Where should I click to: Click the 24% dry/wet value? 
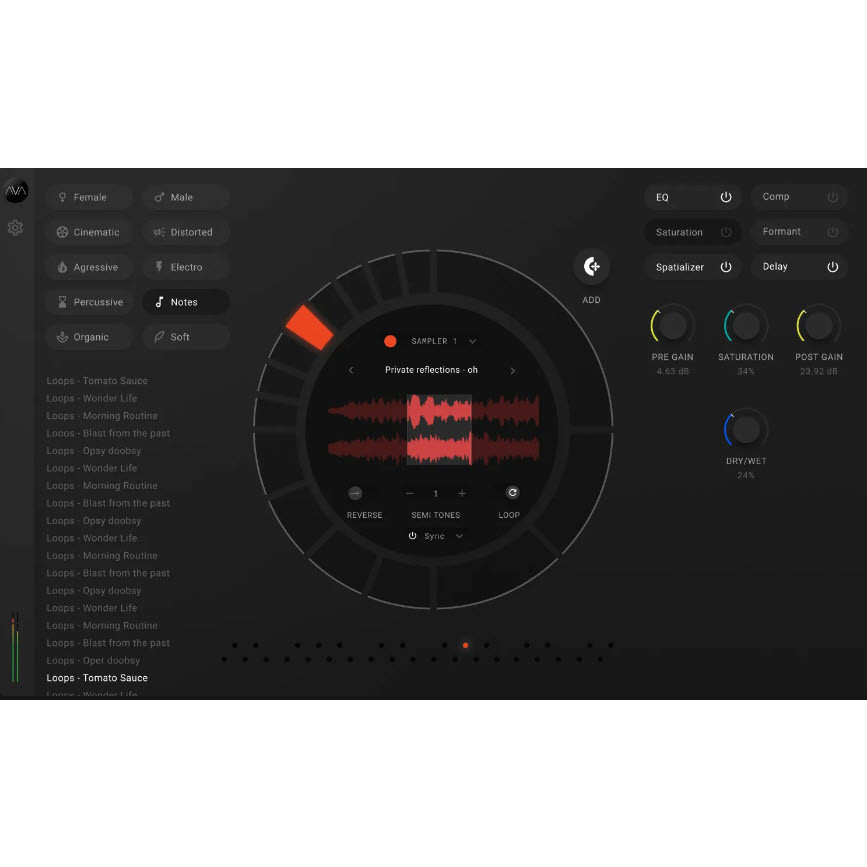[746, 475]
